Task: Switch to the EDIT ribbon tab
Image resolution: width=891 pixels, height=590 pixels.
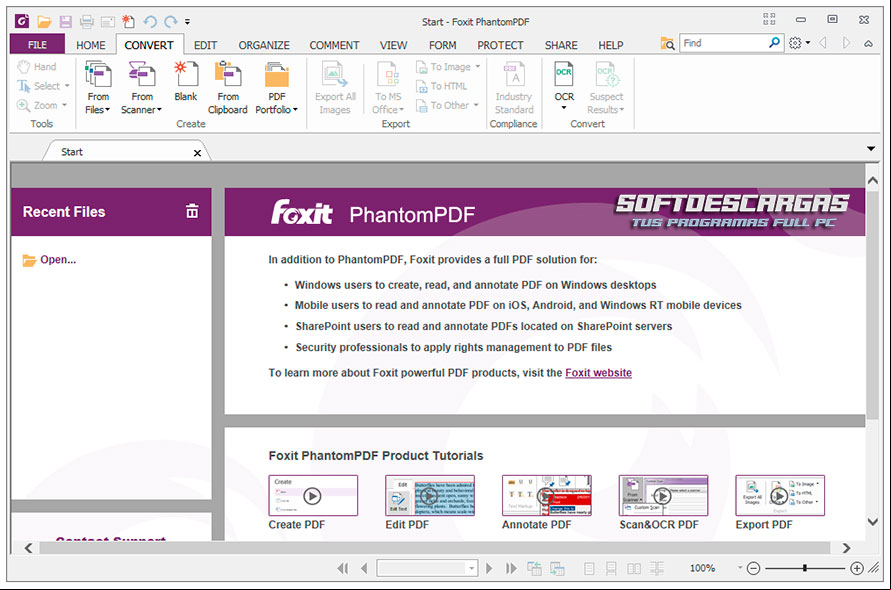Action: (x=205, y=45)
